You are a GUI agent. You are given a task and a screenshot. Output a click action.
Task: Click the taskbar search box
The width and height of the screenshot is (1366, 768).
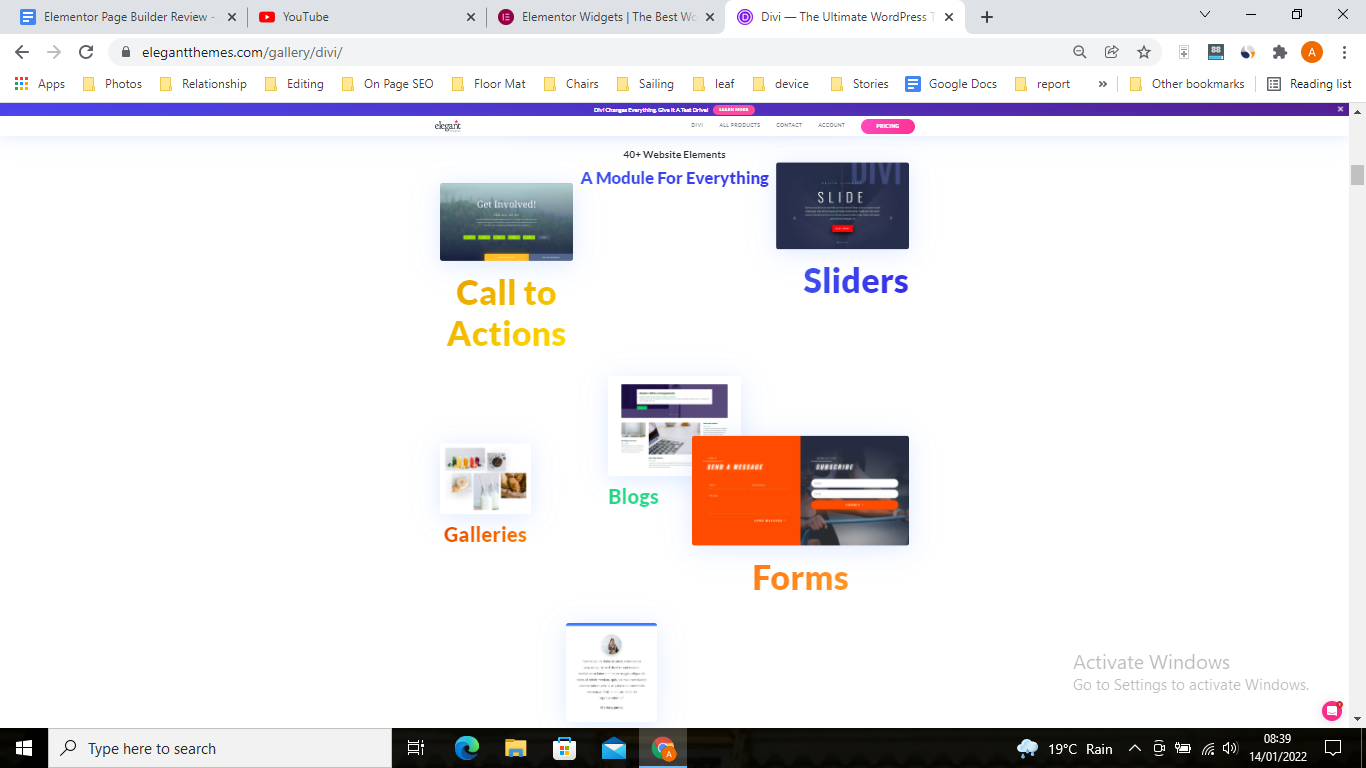[220, 748]
